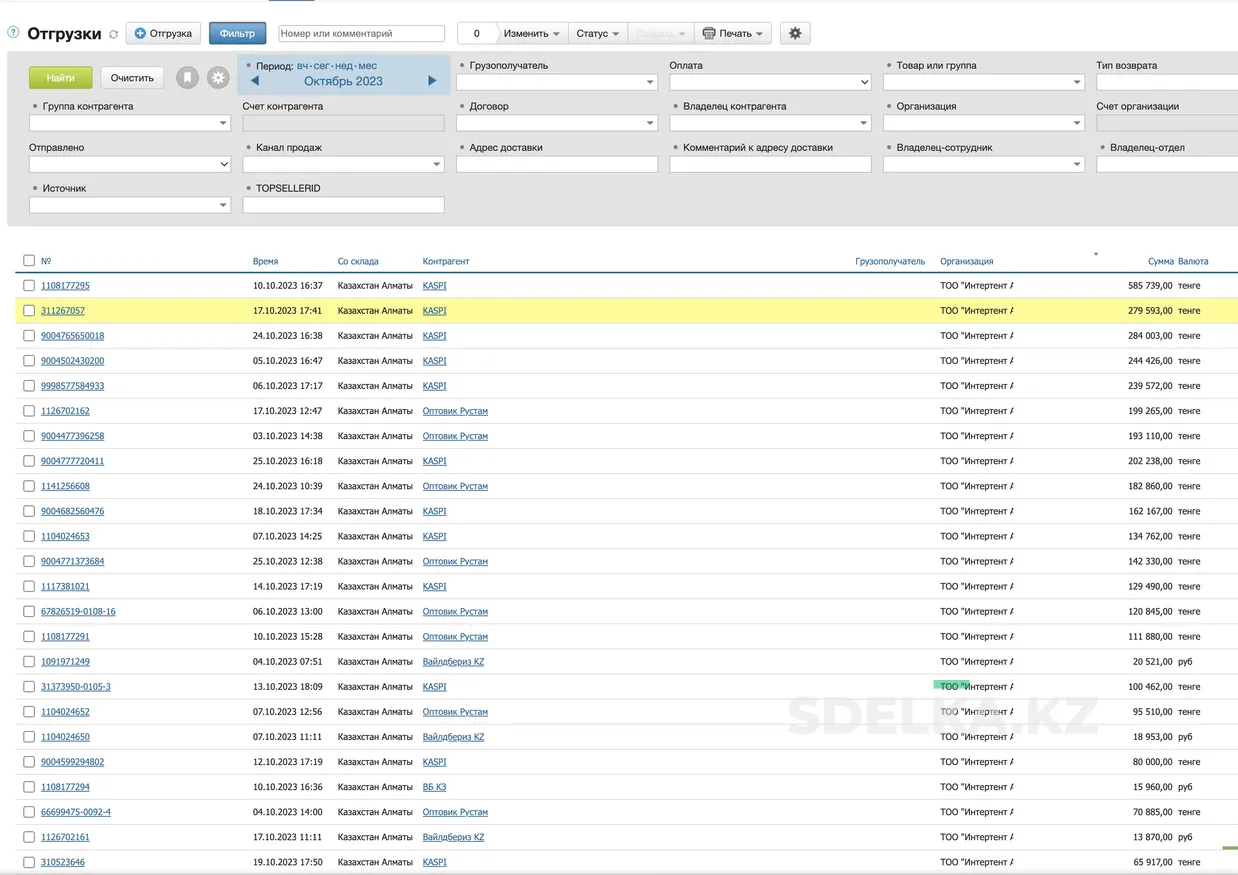Open the help question mark icon
1238x875 pixels.
(13, 33)
